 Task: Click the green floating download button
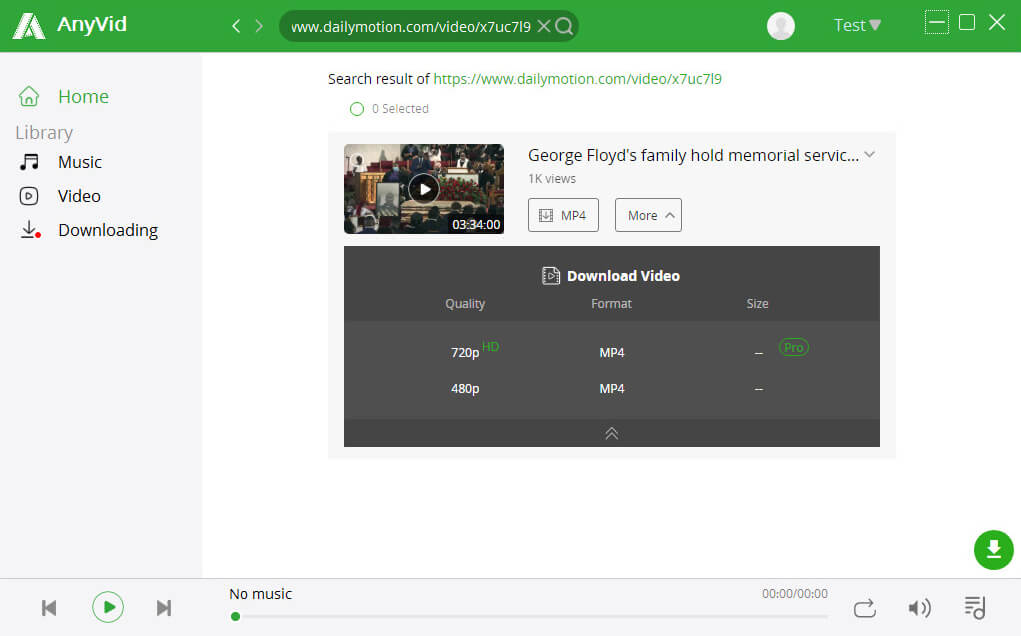click(994, 550)
